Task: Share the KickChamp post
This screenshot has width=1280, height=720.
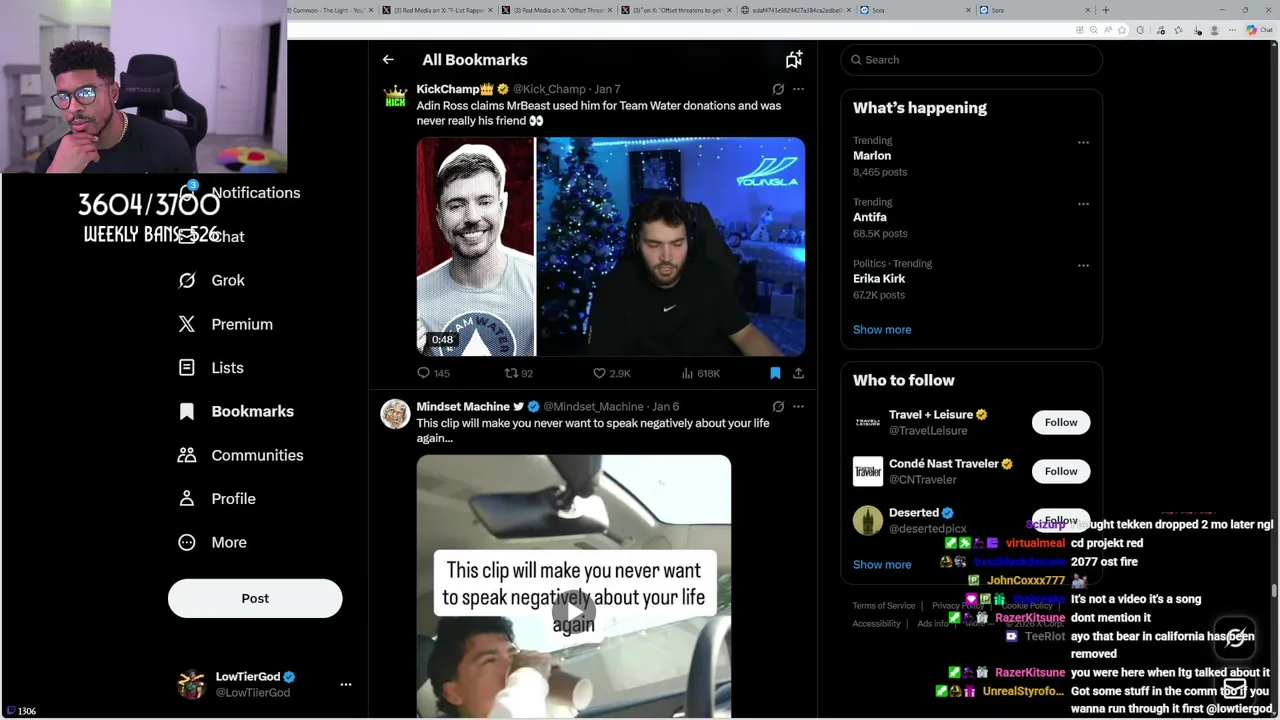Action: pos(798,373)
